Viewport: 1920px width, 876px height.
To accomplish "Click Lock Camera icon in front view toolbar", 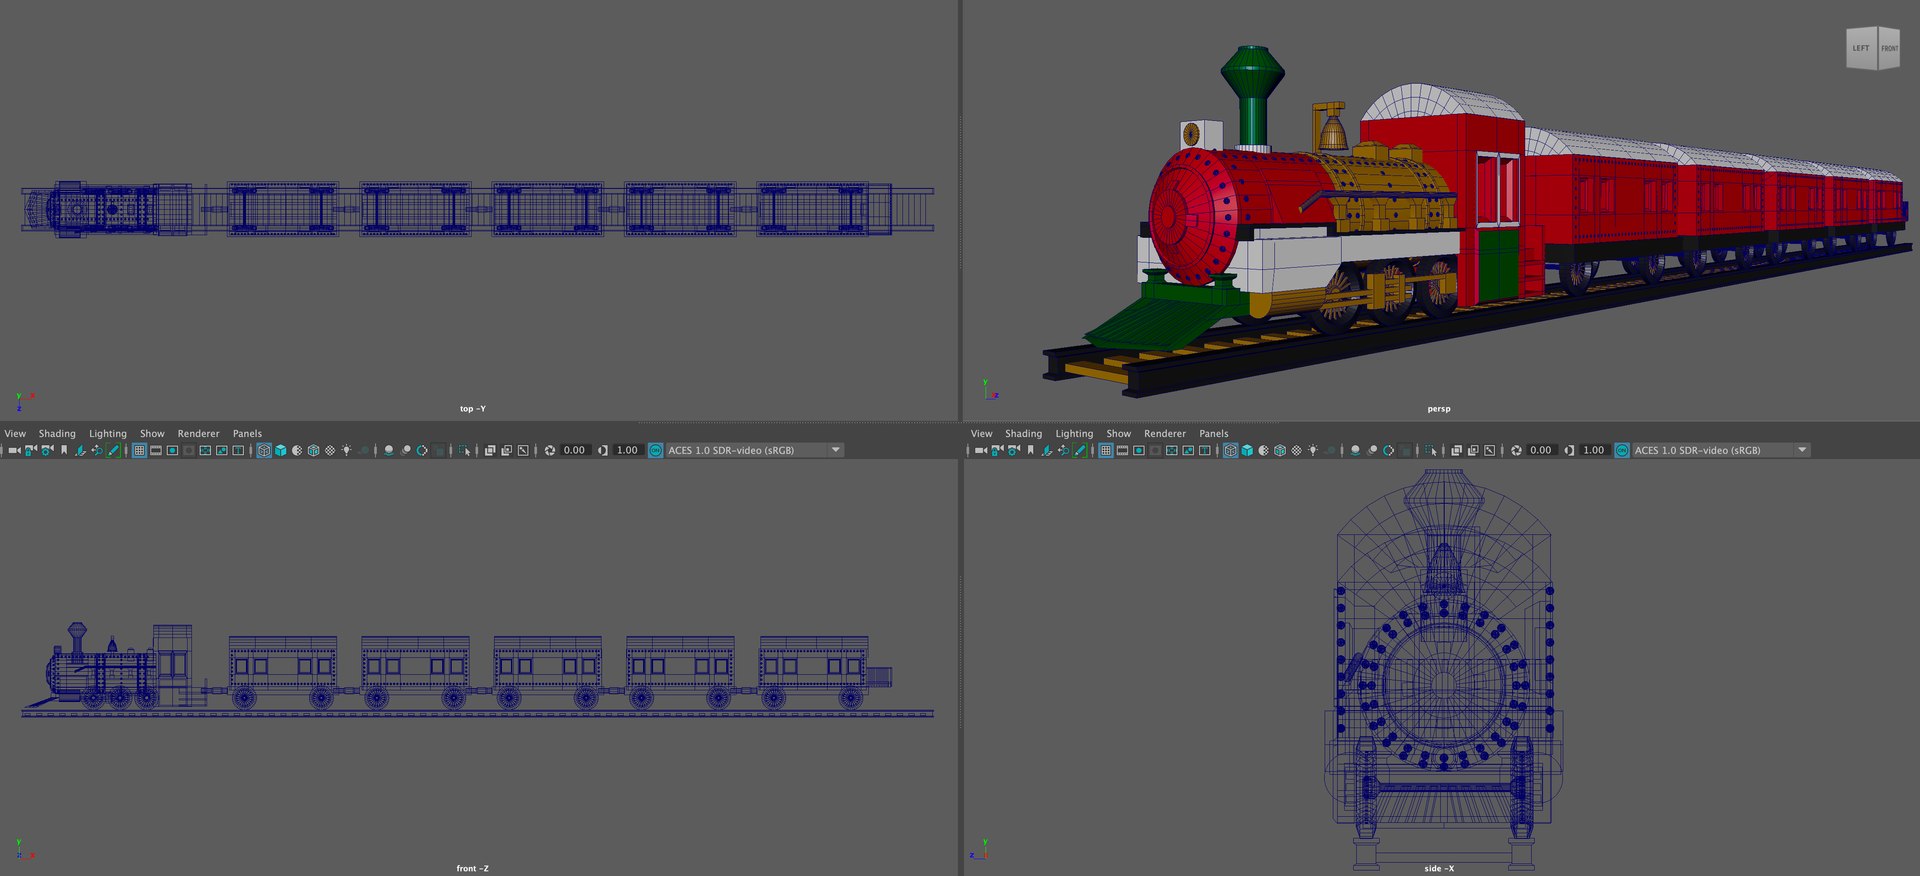I will point(30,450).
